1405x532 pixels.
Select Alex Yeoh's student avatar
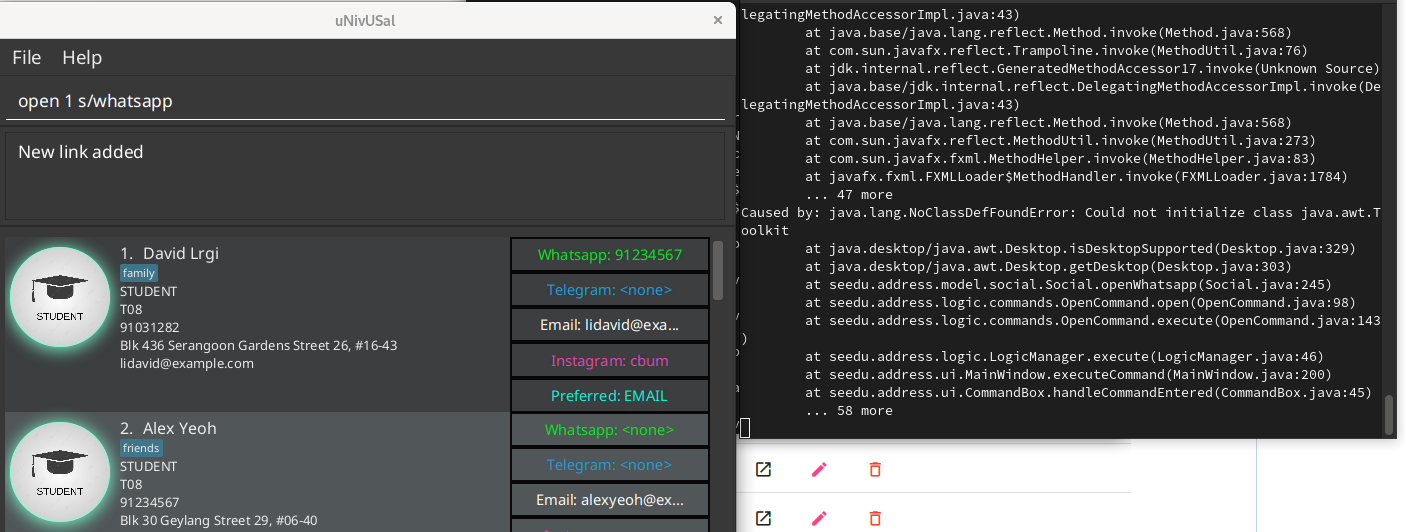[60, 472]
